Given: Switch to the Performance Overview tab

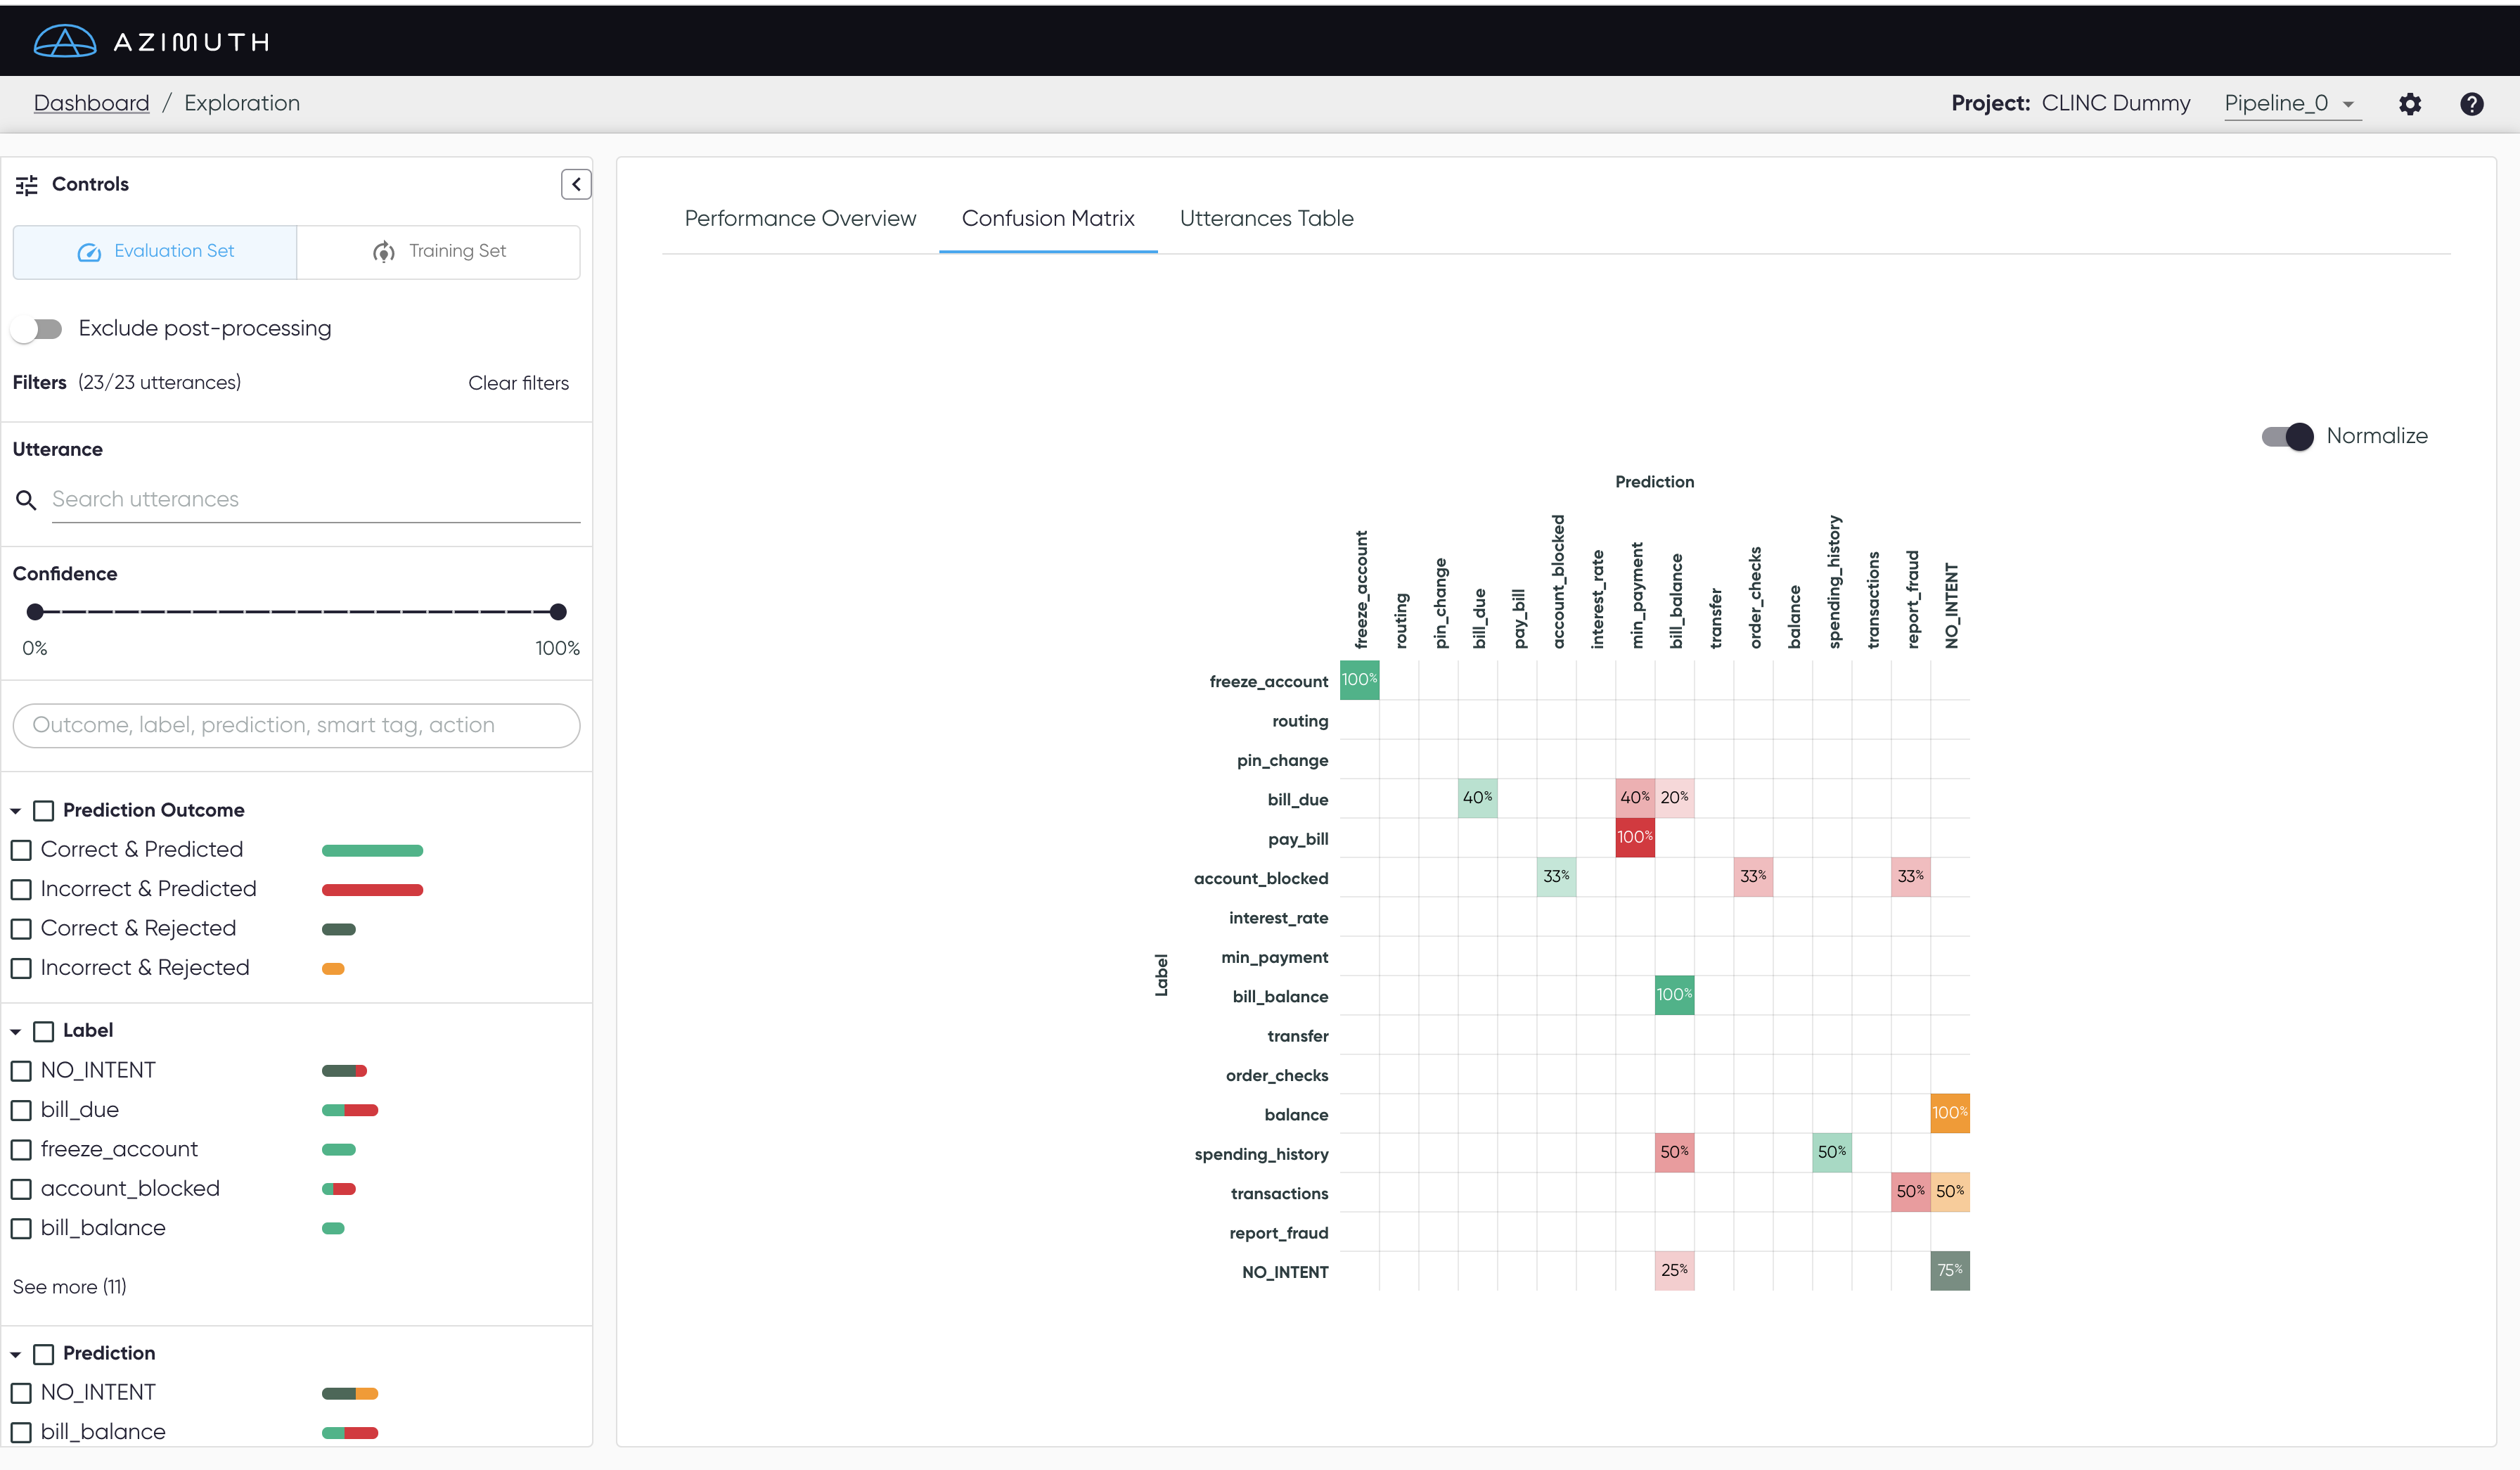Looking at the screenshot, I should (800, 218).
